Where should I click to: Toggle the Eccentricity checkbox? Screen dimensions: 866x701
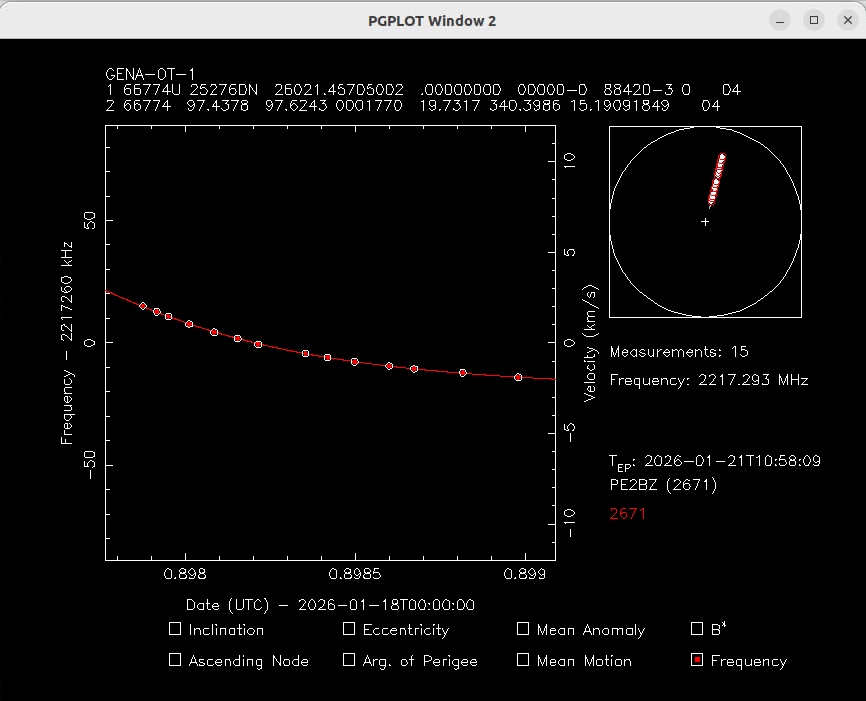pyautogui.click(x=349, y=629)
